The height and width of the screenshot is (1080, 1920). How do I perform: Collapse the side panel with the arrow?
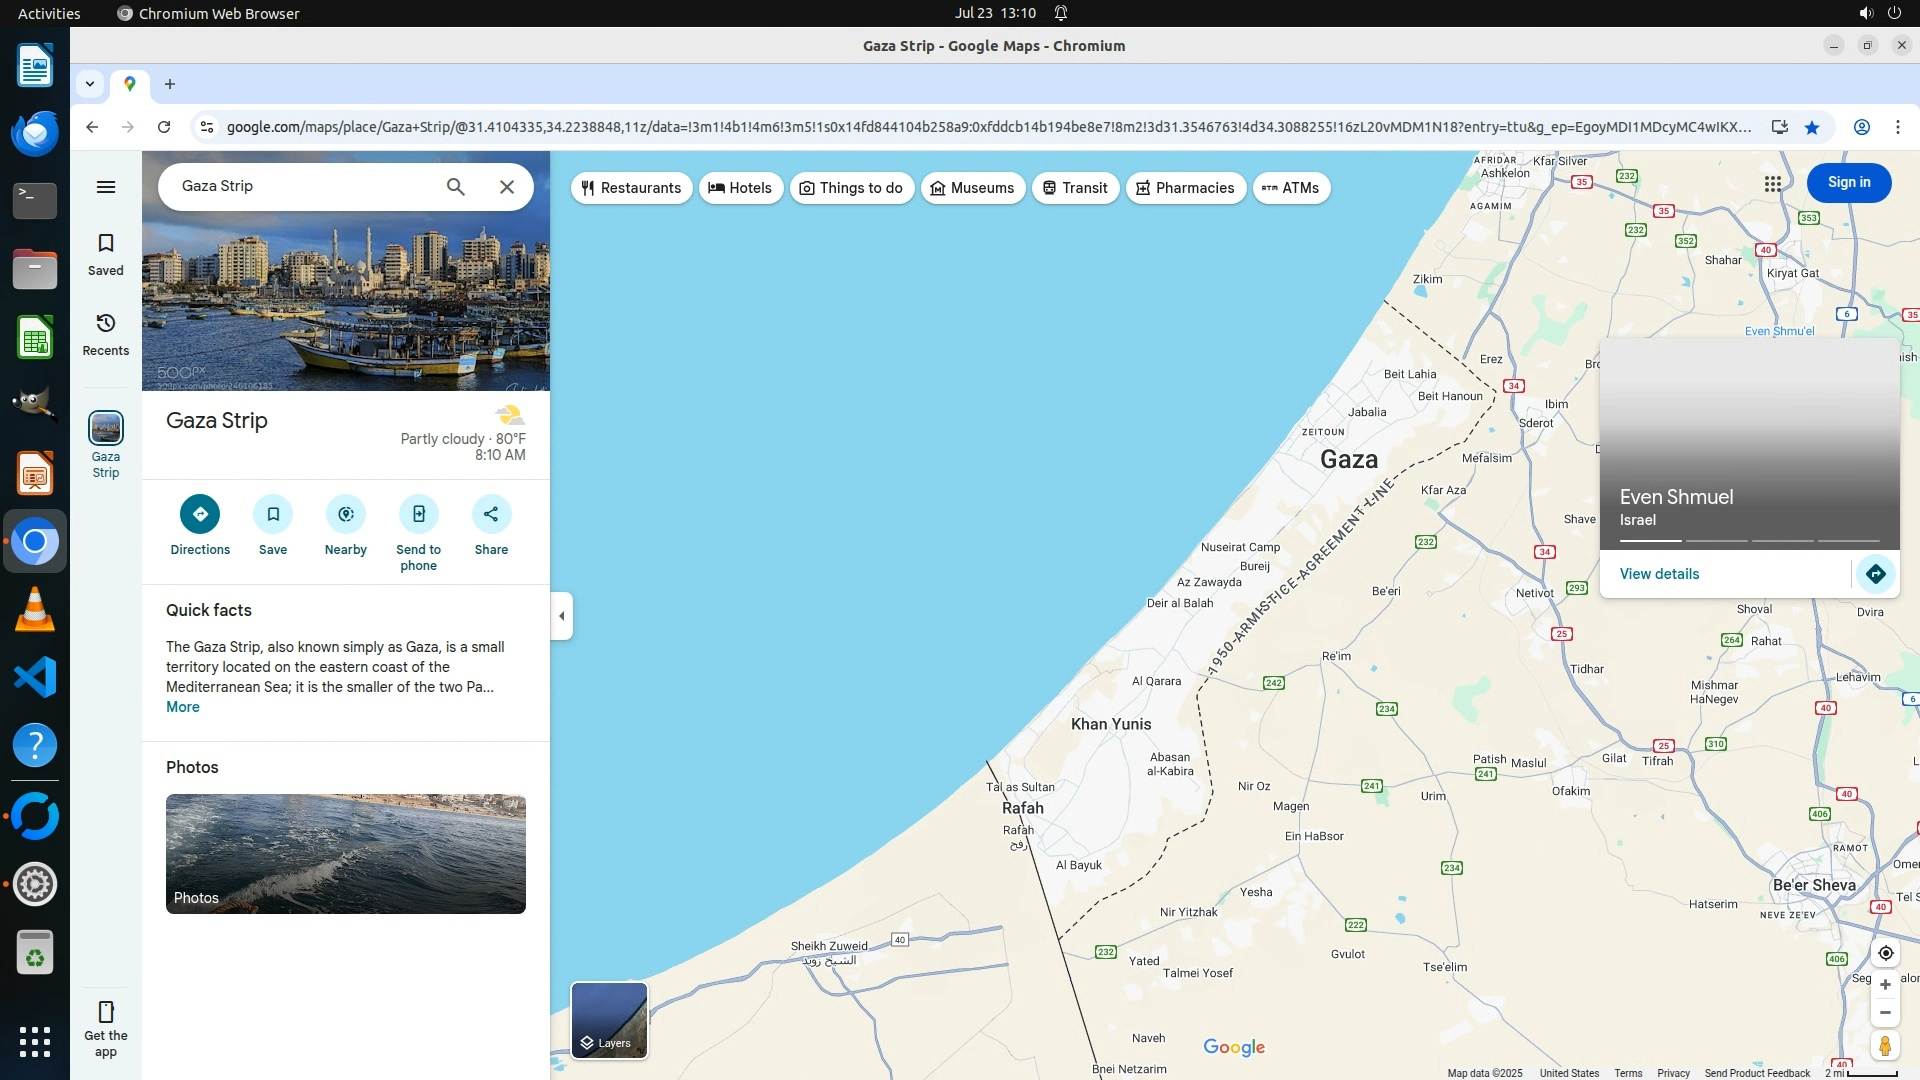click(562, 616)
